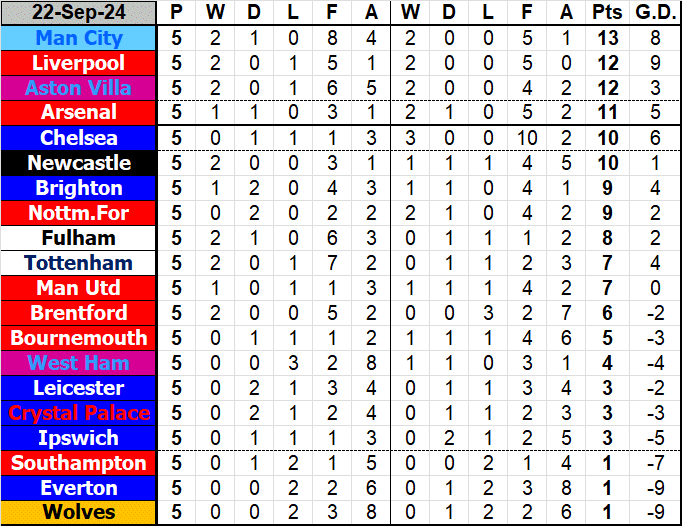
Task: Select the Liverpool team cell
Action: (x=79, y=63)
